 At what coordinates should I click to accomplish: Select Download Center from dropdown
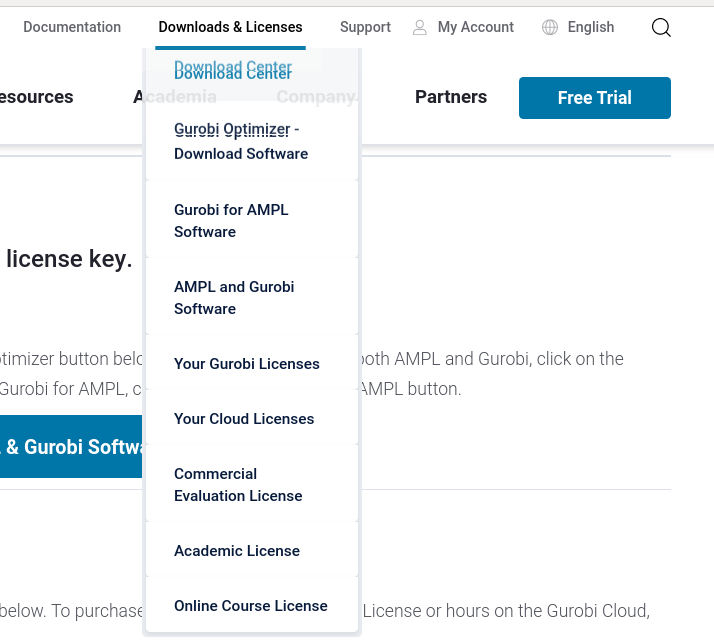coord(233,71)
